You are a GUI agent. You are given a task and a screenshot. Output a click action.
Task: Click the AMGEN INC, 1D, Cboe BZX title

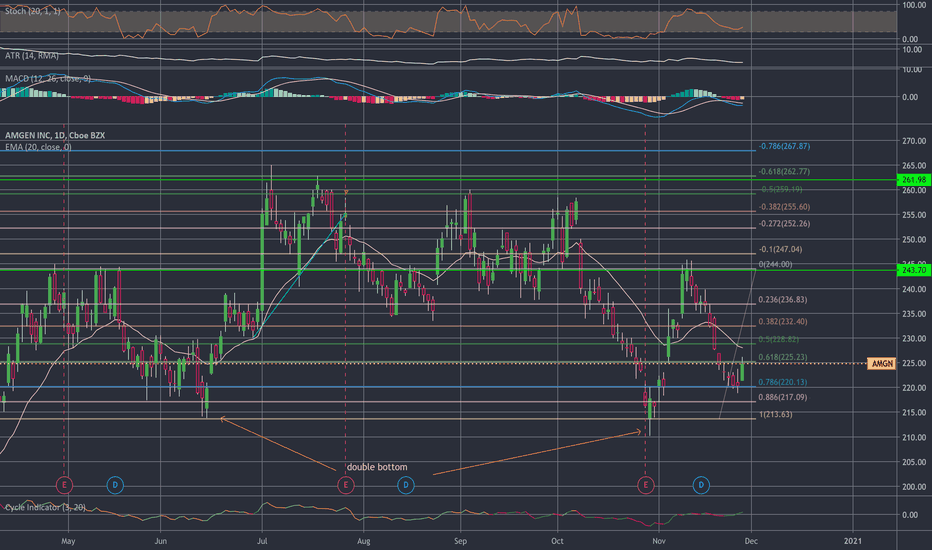pyautogui.click(x=55, y=136)
